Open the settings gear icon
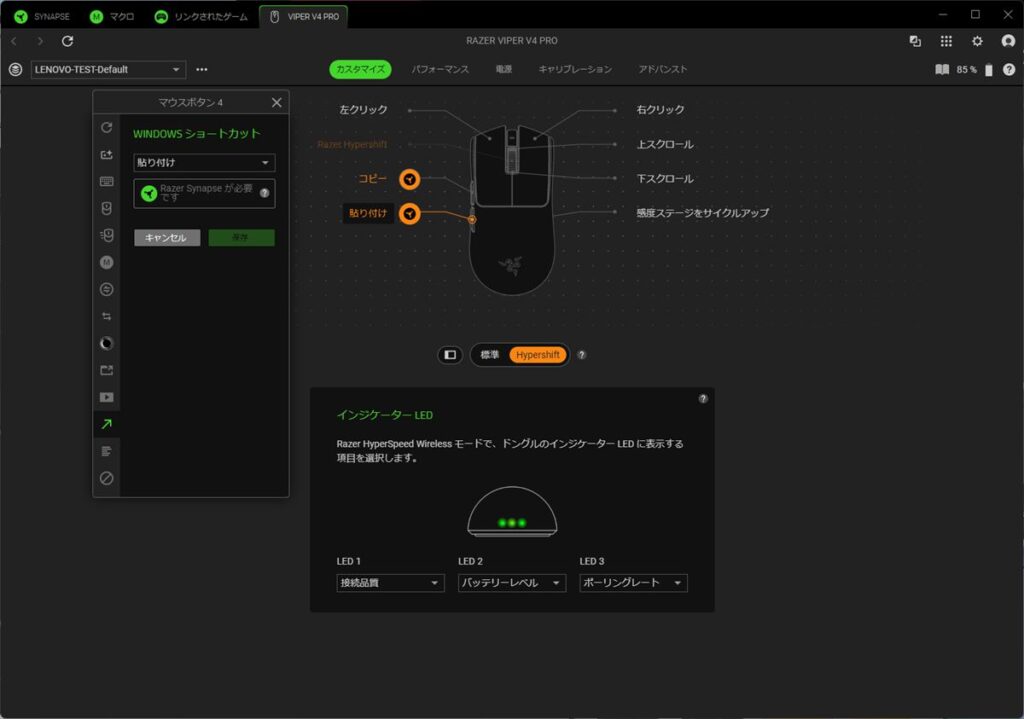This screenshot has height=719, width=1024. tap(977, 41)
